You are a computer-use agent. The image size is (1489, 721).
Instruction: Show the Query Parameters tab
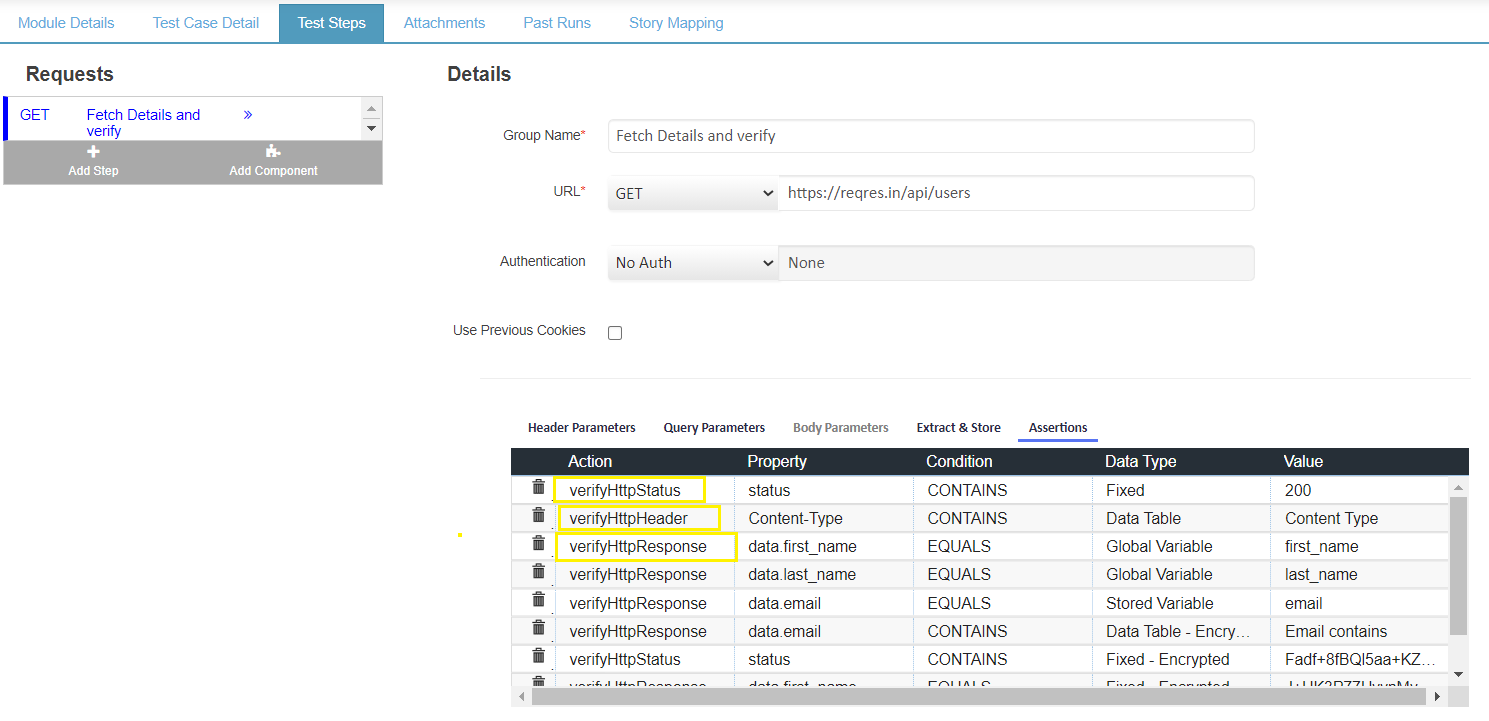pos(714,428)
